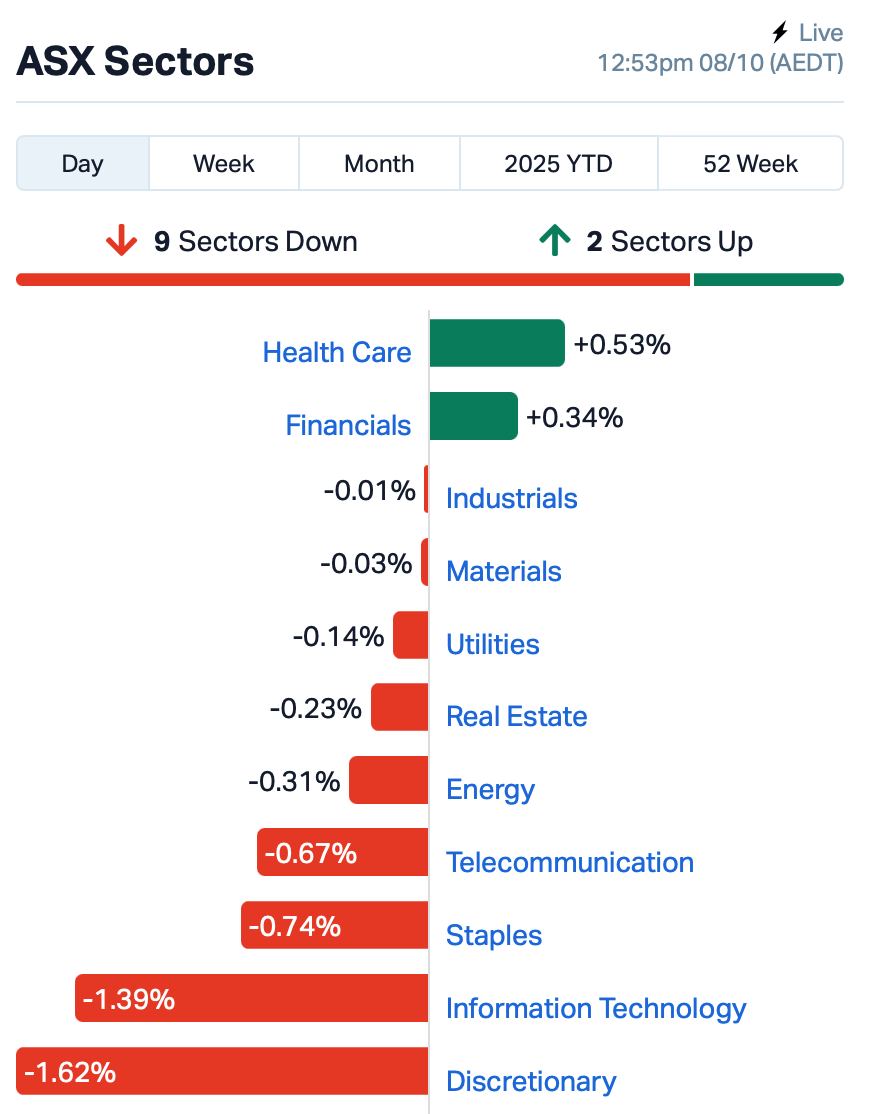Open the Information Technology sector link
Screen dimensions: 896x1114
coord(596,1008)
